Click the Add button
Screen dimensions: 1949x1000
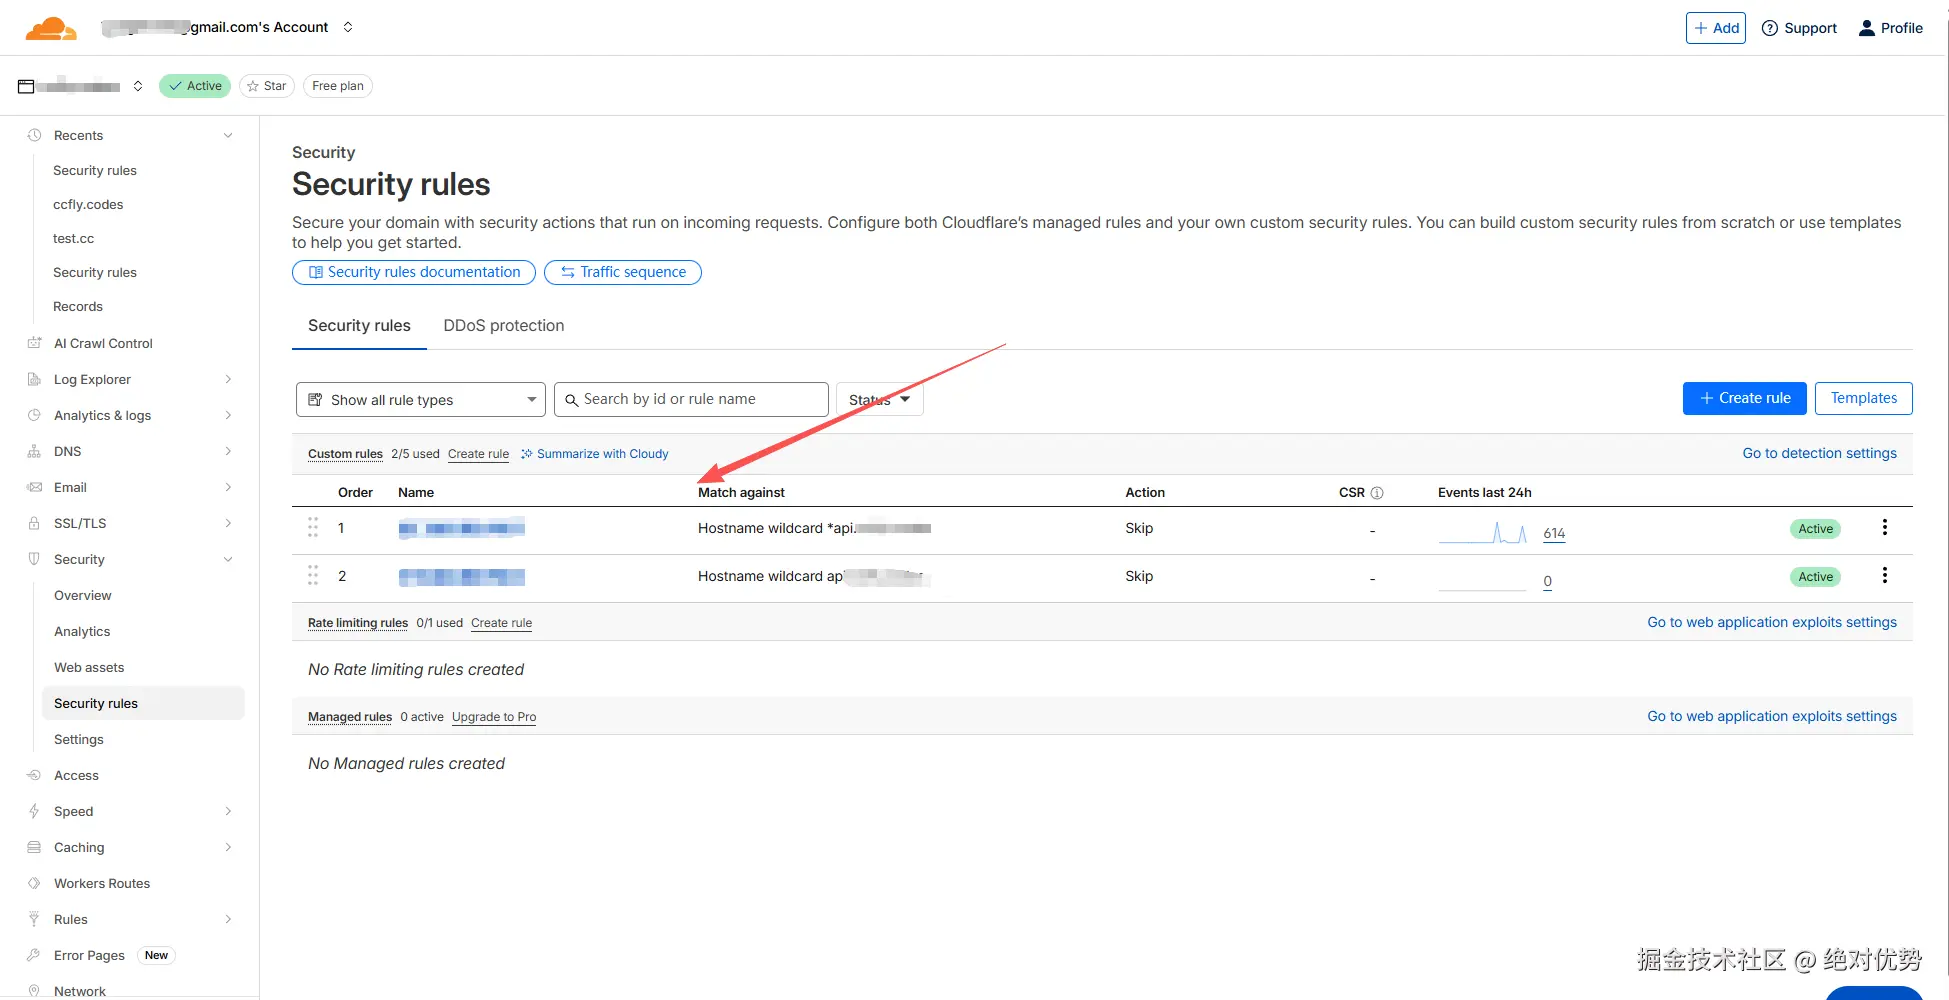click(1716, 28)
